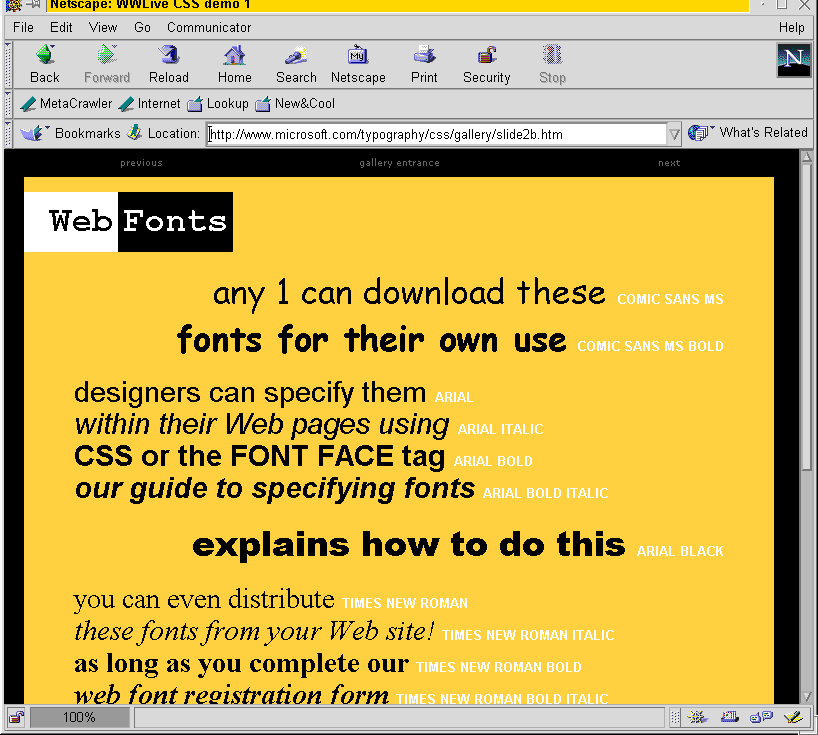Image resolution: width=818 pixels, height=735 pixels.
Task: Open Newsgroups from the component bar
Action: [761, 718]
